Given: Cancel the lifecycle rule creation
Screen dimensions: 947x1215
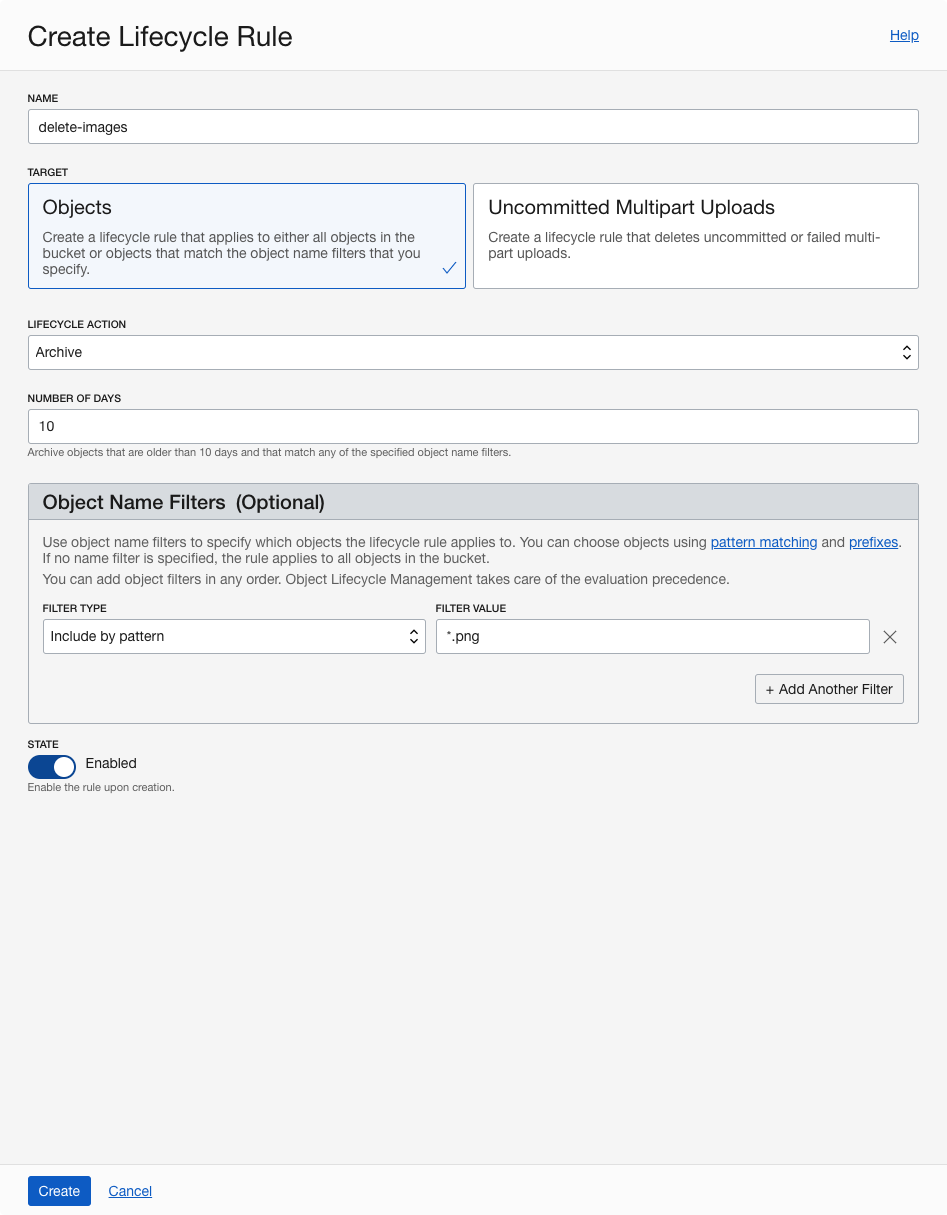Looking at the screenshot, I should (130, 1191).
